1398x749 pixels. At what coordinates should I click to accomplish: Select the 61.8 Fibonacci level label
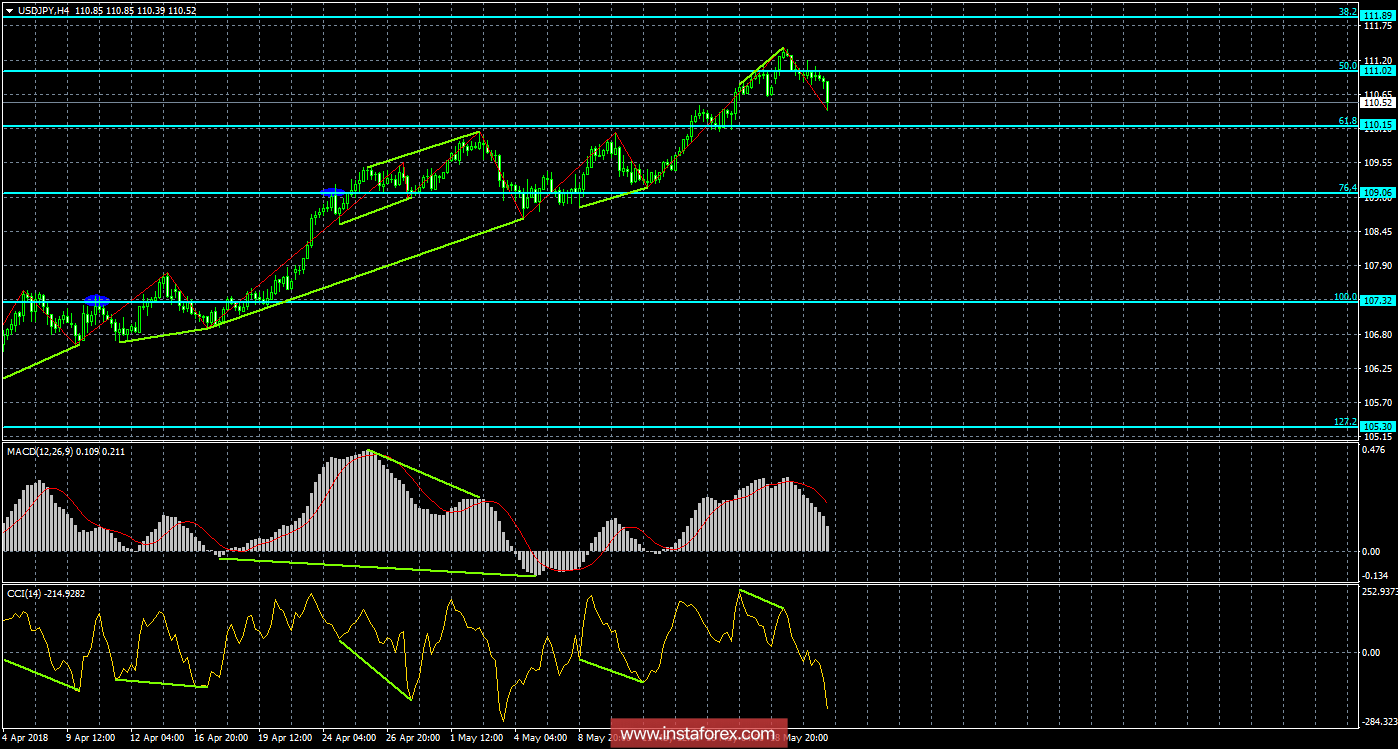(x=1347, y=121)
